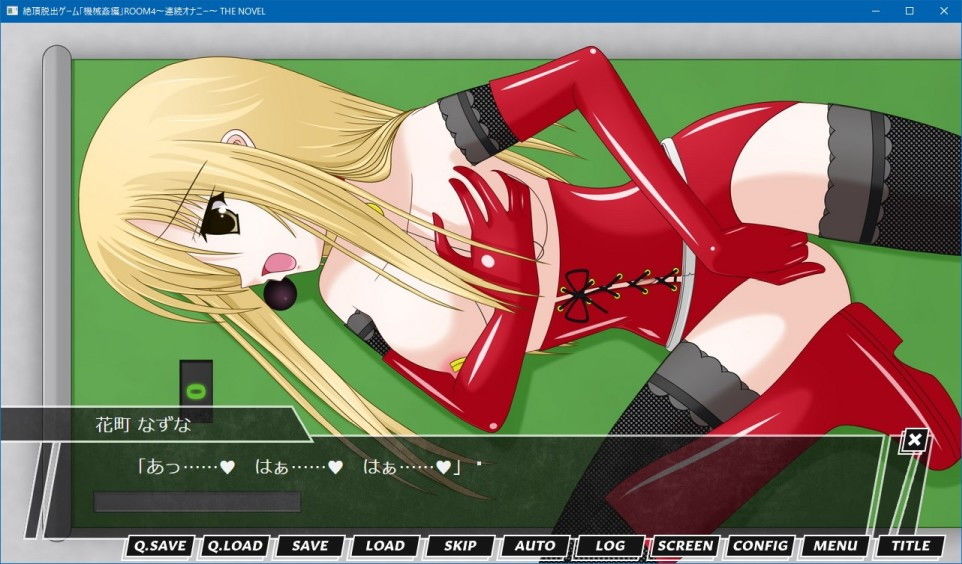This screenshot has width=962, height=564.
Task: Hide the message window with X icon
Action: (914, 440)
